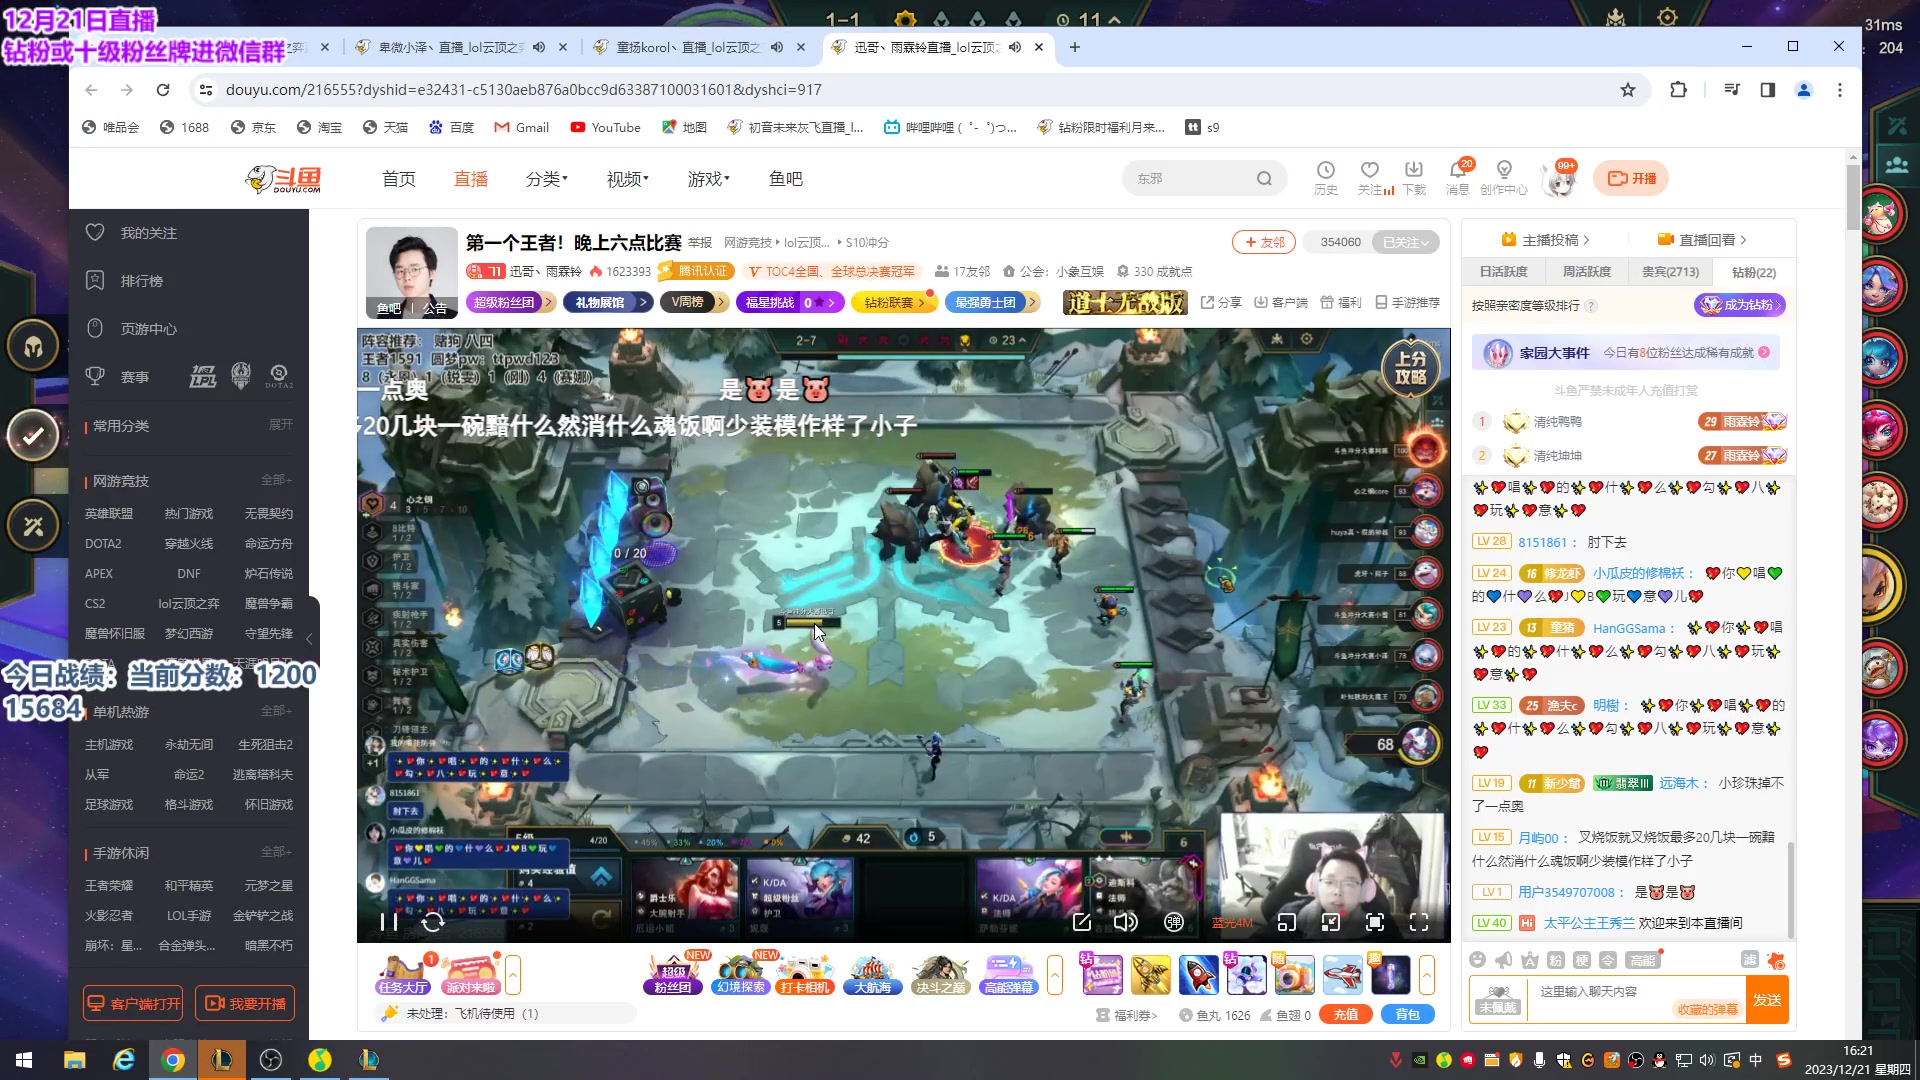The width and height of the screenshot is (1920, 1080).
Task: Open the 任务大厅 task hall icon
Action: coord(403,974)
